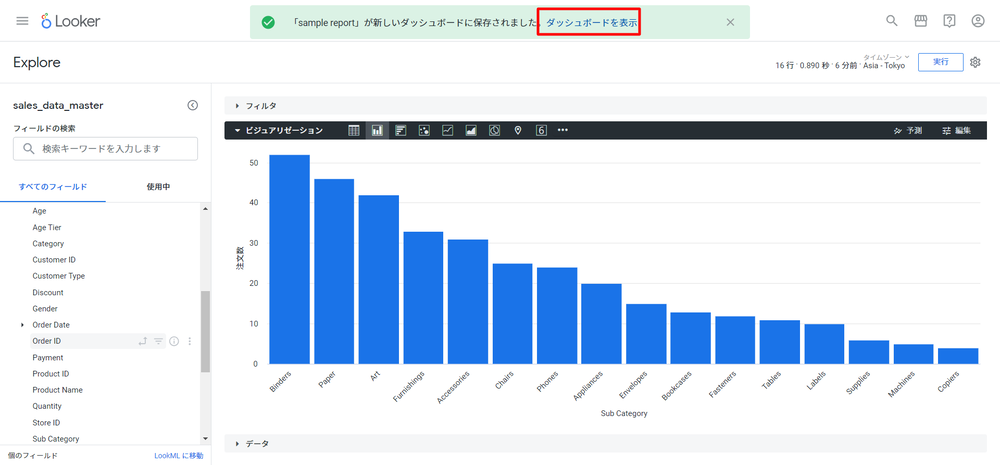Click the search field magnifier icon
This screenshot has height=465, width=1000.
28,149
